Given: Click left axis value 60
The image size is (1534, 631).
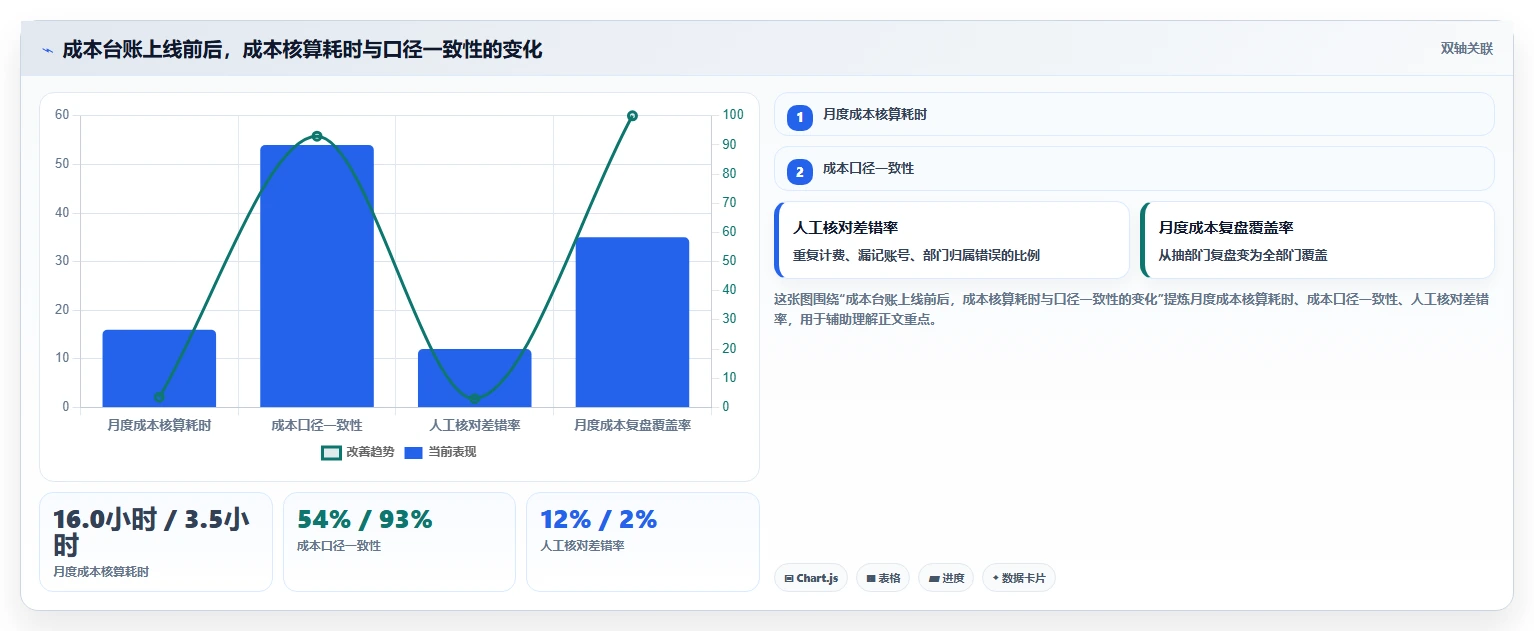Looking at the screenshot, I should point(62,115).
